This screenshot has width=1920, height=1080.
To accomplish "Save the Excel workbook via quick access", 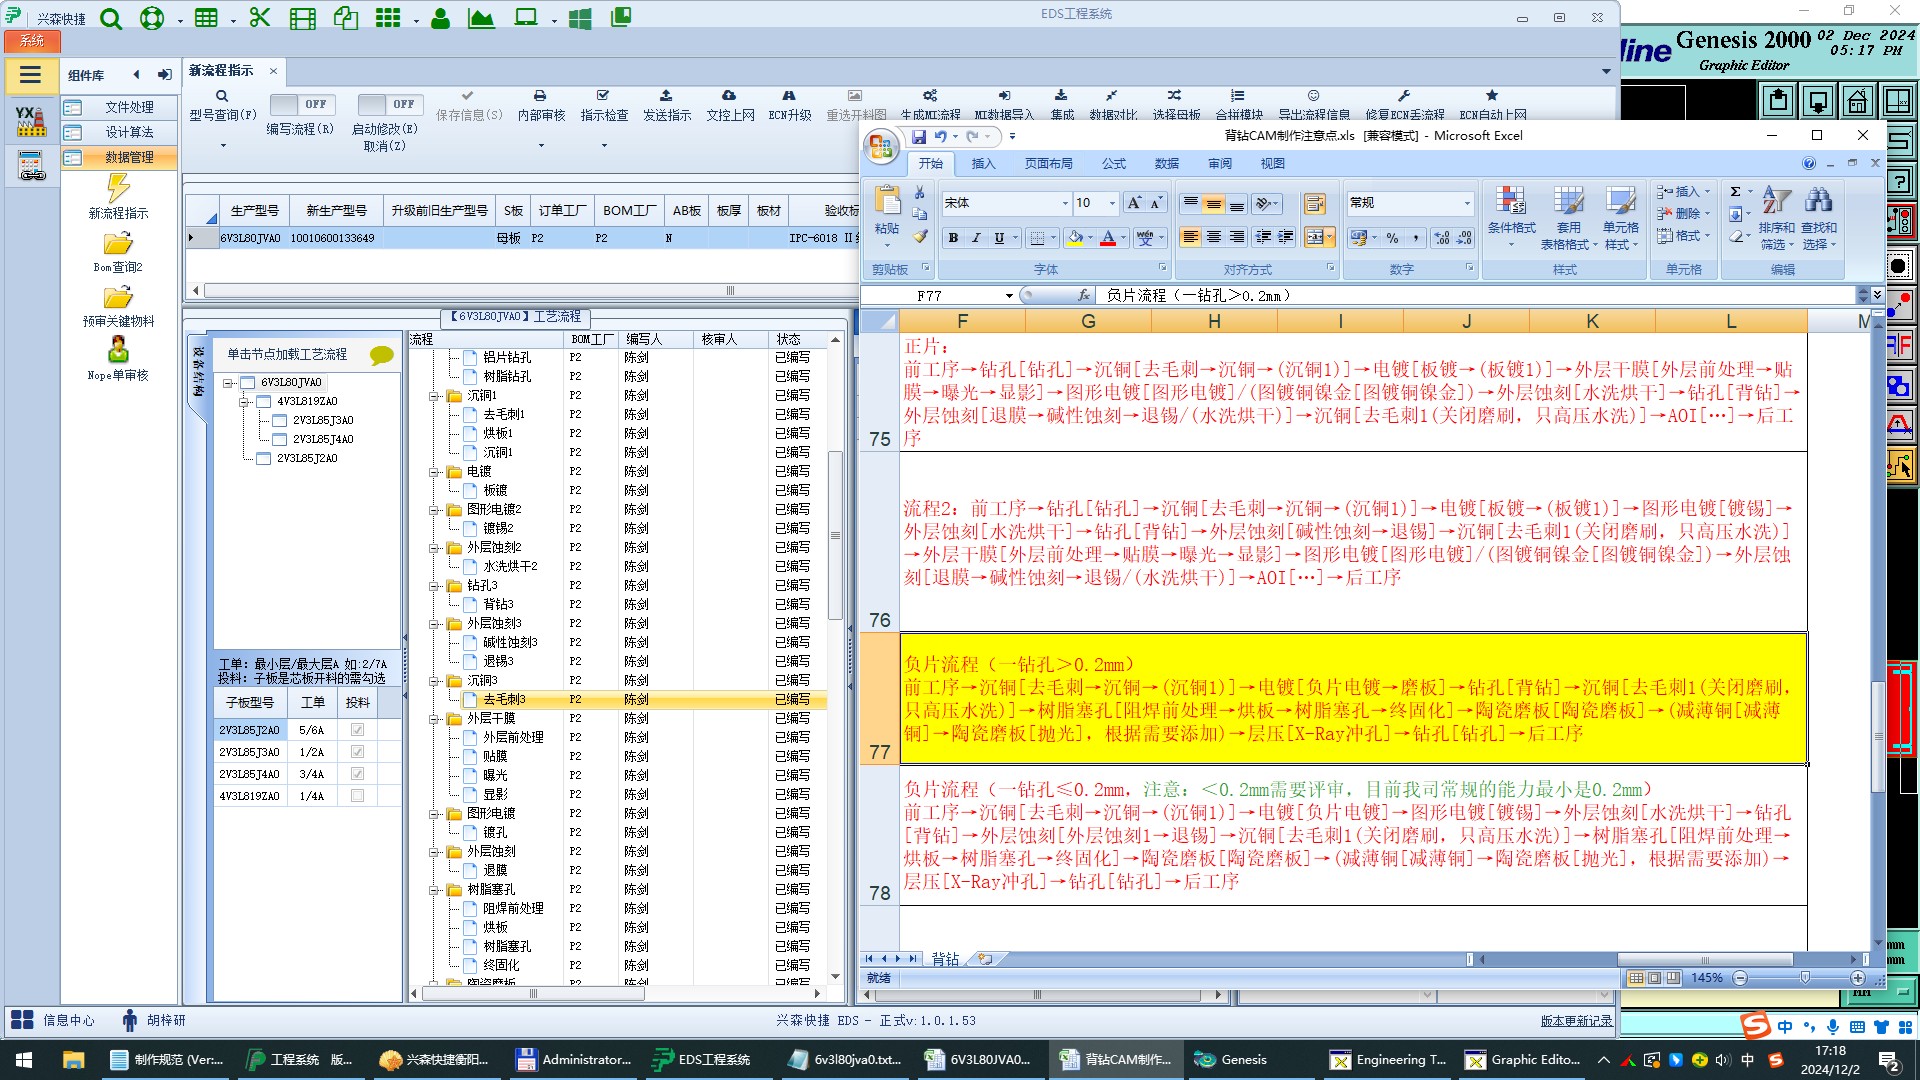I will click(918, 136).
